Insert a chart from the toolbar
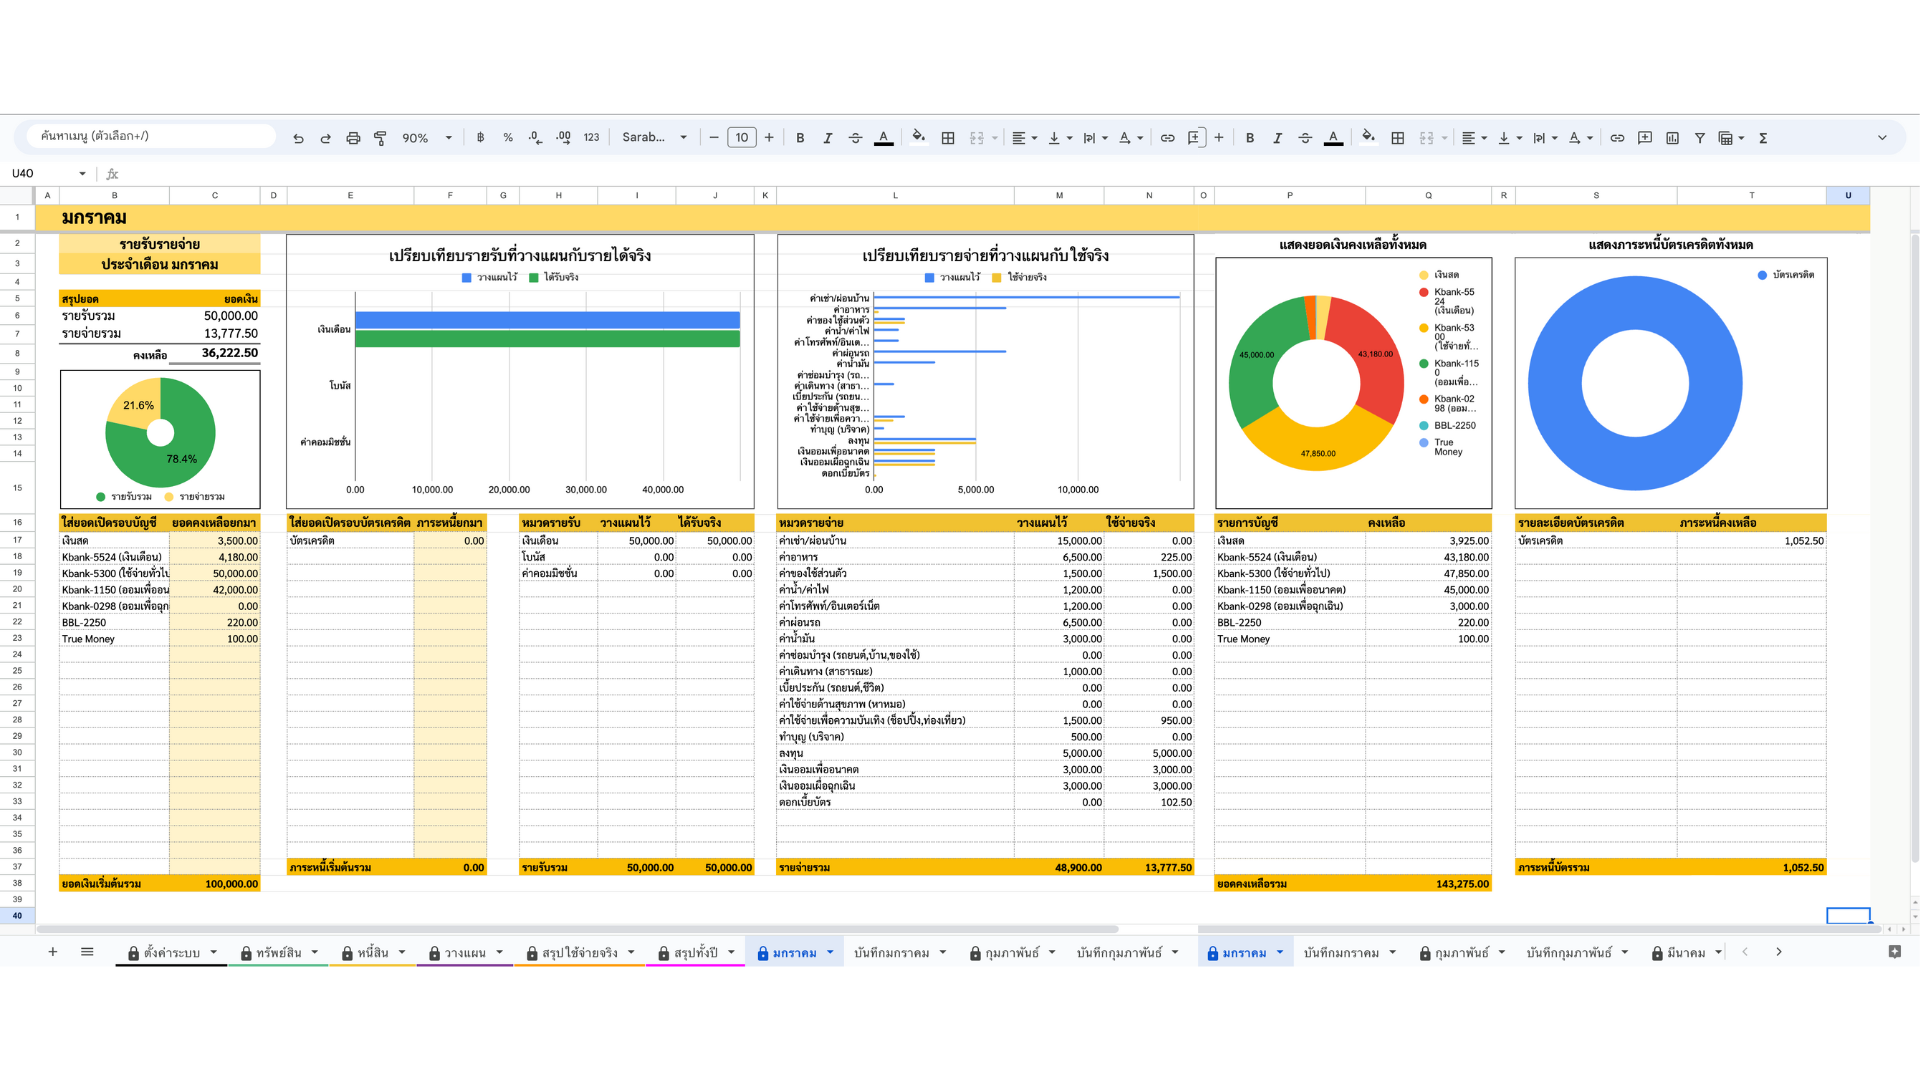This screenshot has width=1920, height=1080. click(1672, 138)
